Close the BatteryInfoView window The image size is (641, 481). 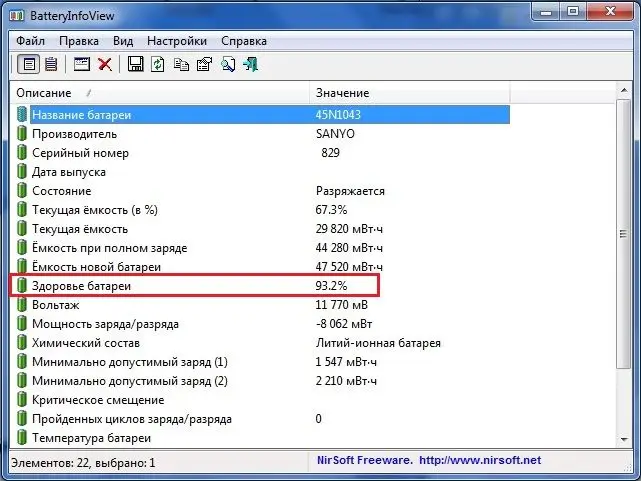(610, 11)
